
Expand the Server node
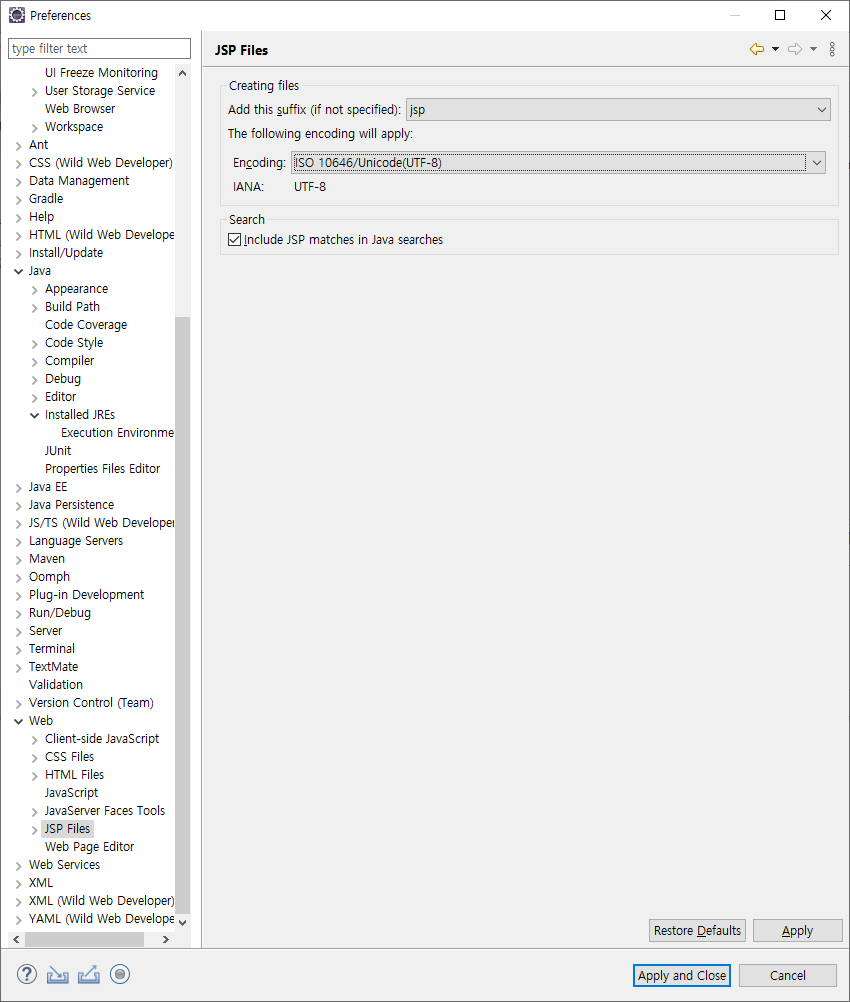point(19,631)
